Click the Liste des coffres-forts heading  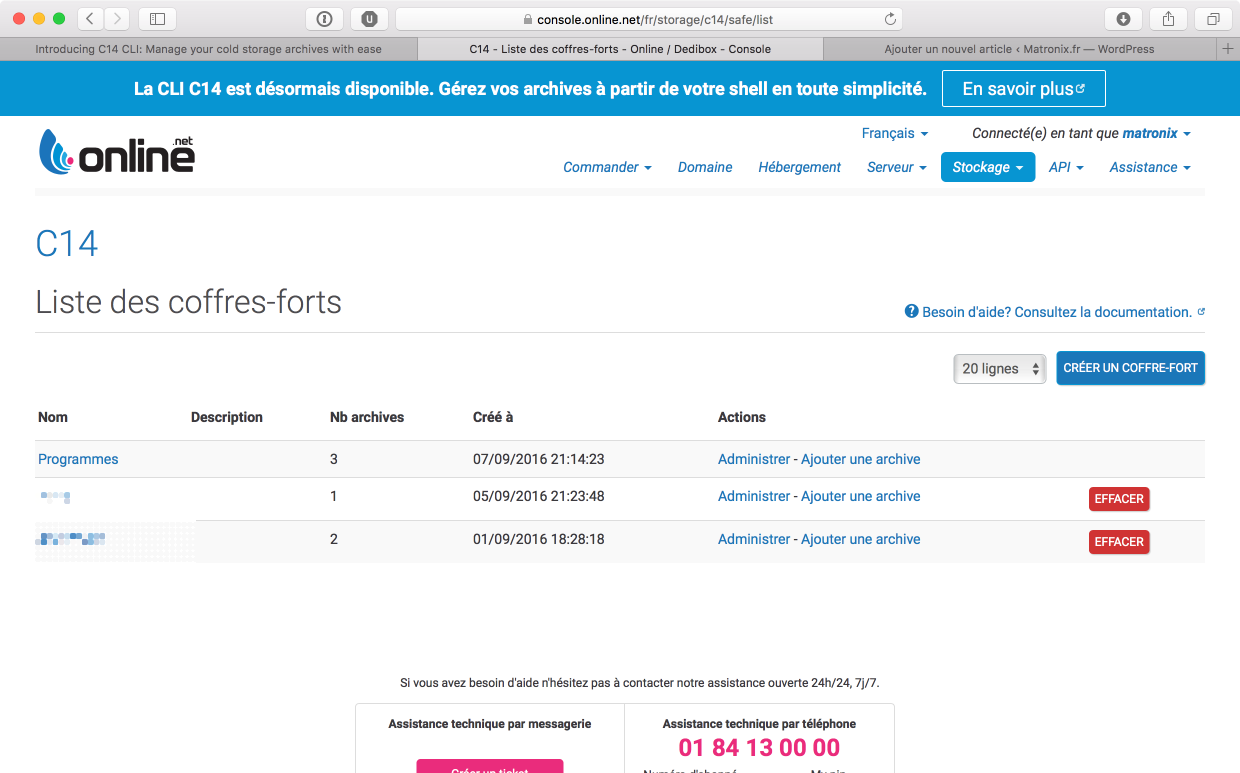click(x=188, y=301)
